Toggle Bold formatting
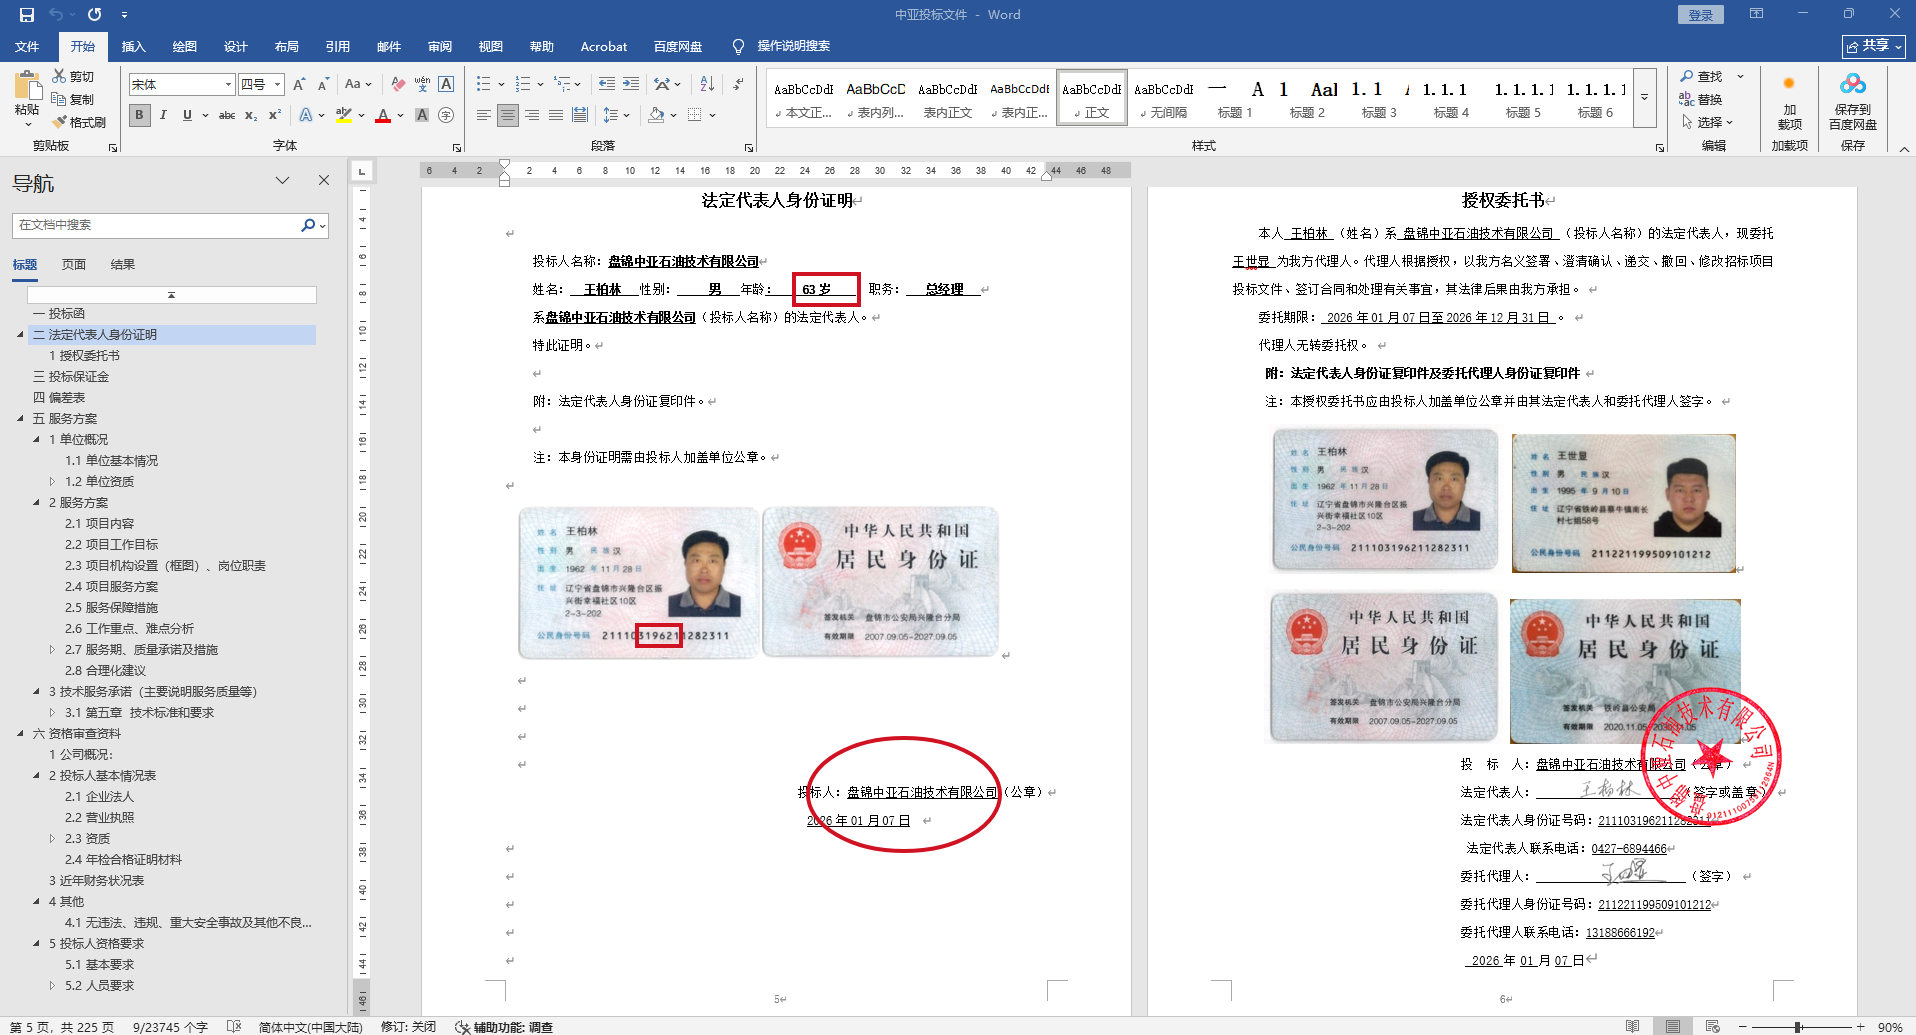Viewport: 1916px width, 1035px height. [x=139, y=115]
